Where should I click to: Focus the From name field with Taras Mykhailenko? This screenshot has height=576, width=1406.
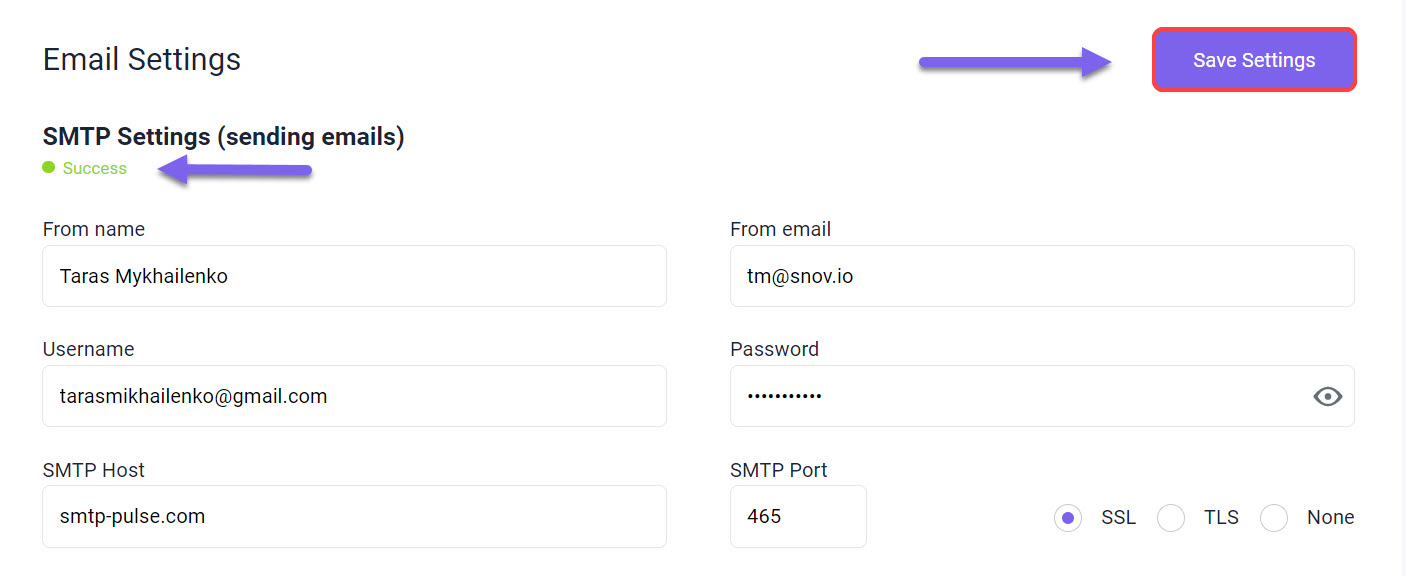pos(354,276)
